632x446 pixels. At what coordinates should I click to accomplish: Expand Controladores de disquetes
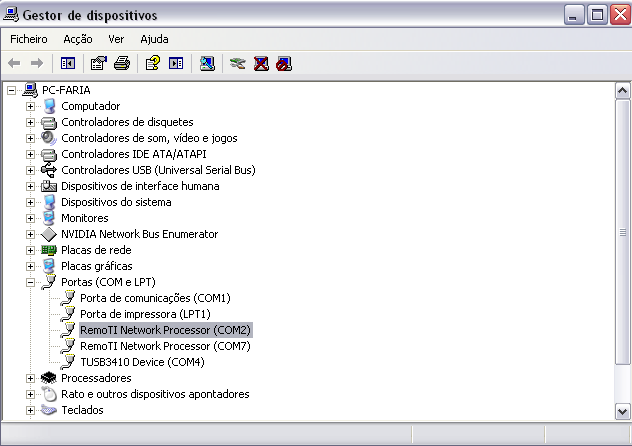coord(30,122)
